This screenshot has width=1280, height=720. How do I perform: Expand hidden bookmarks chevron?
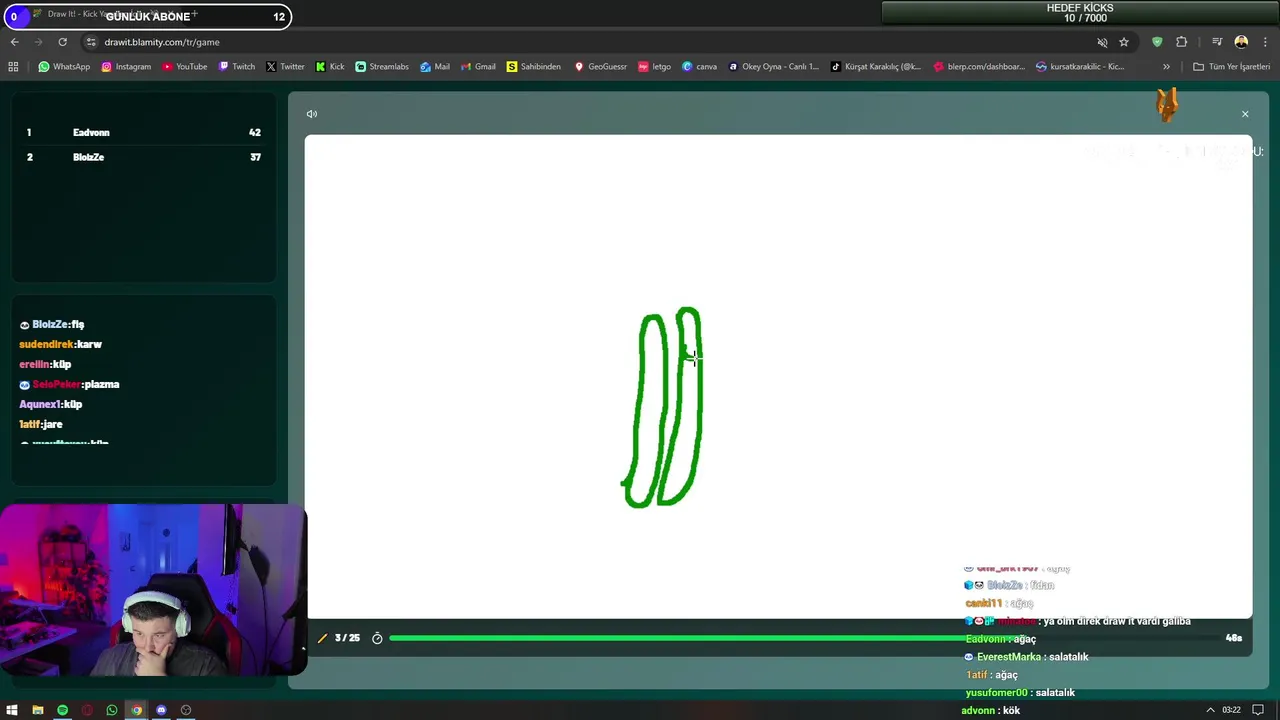point(1166,67)
